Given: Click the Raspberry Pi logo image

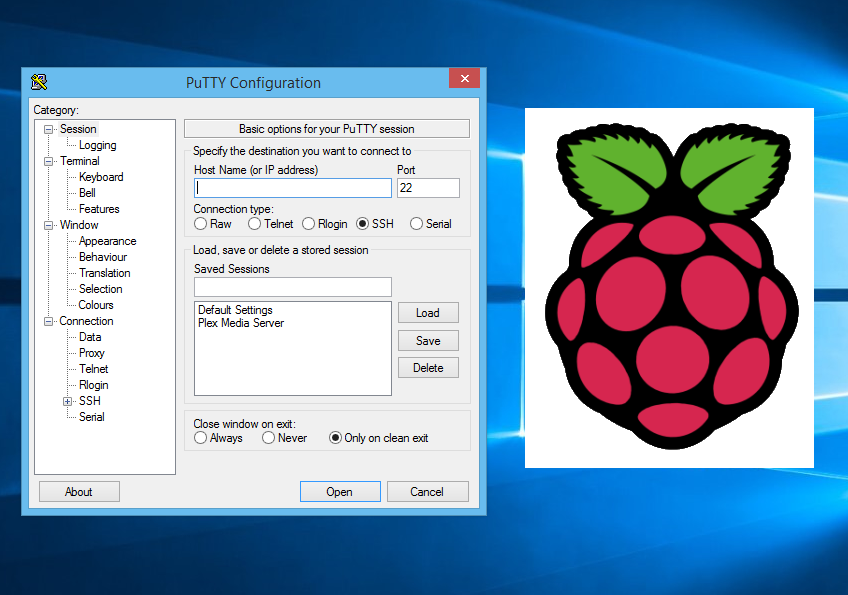Looking at the screenshot, I should [669, 288].
